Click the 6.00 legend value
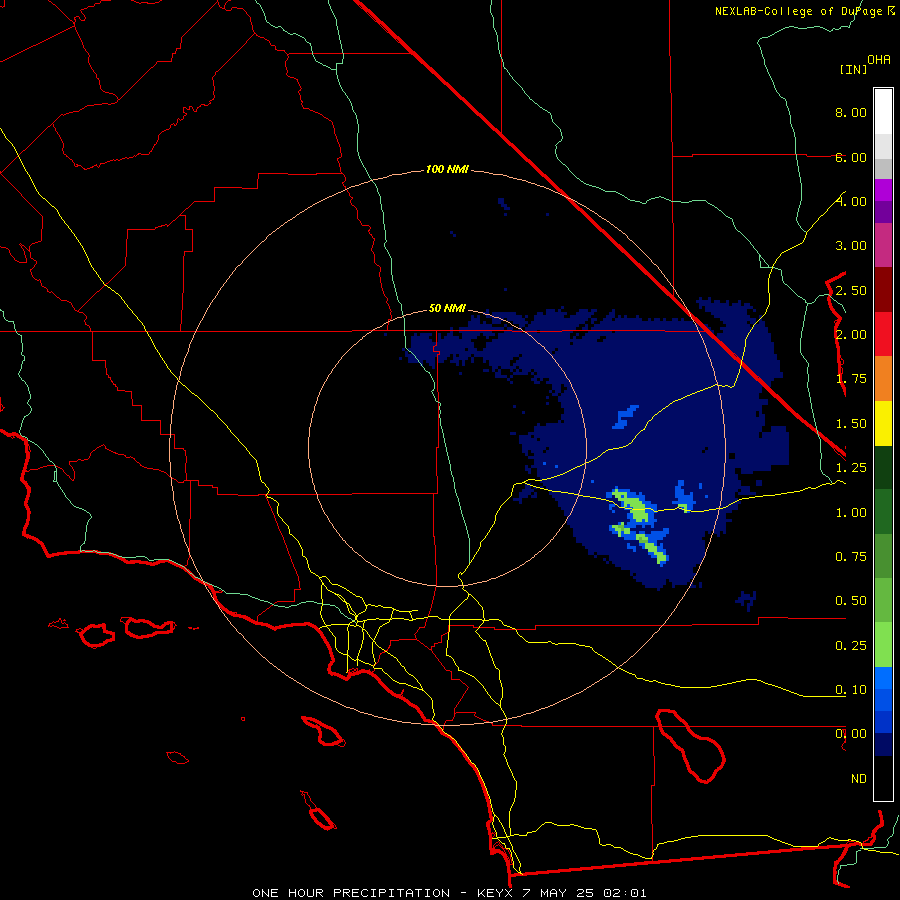 tap(851, 157)
